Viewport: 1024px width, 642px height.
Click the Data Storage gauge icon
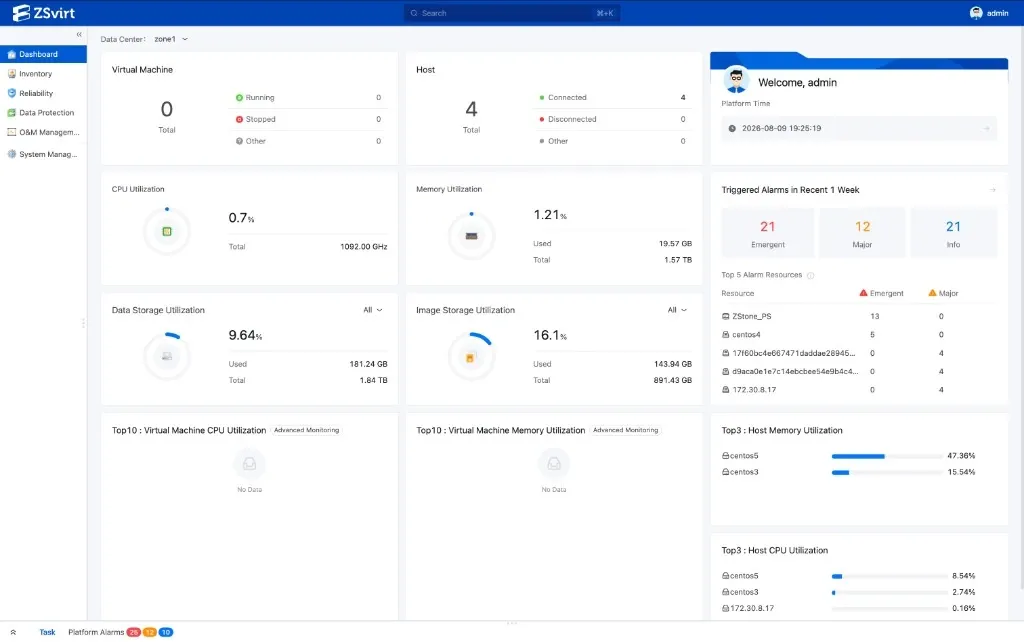167,357
